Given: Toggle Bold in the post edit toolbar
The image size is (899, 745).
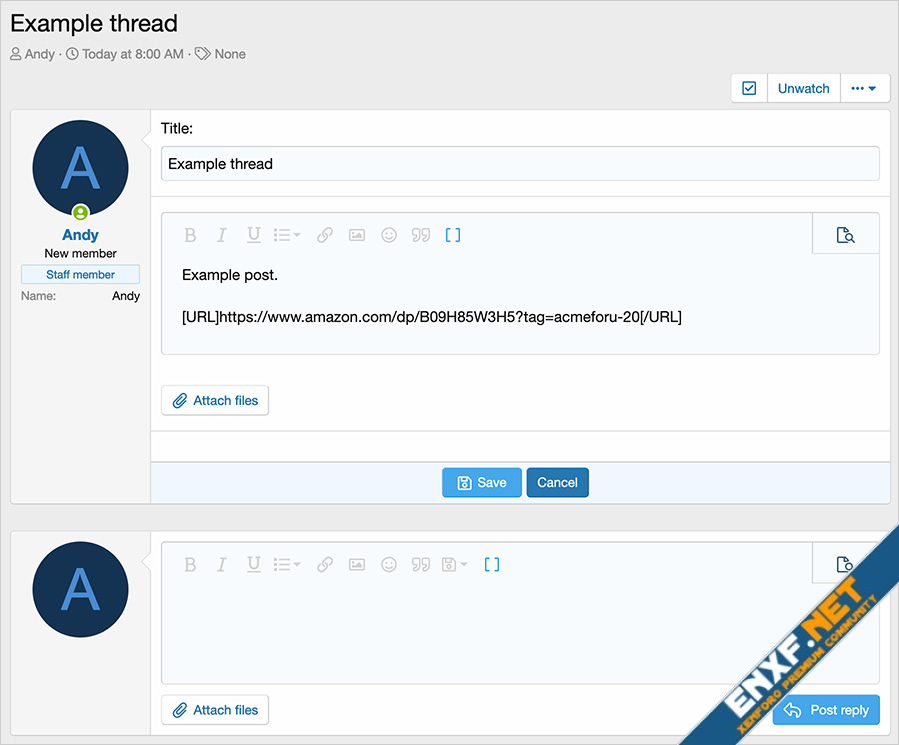Looking at the screenshot, I should click(x=190, y=235).
